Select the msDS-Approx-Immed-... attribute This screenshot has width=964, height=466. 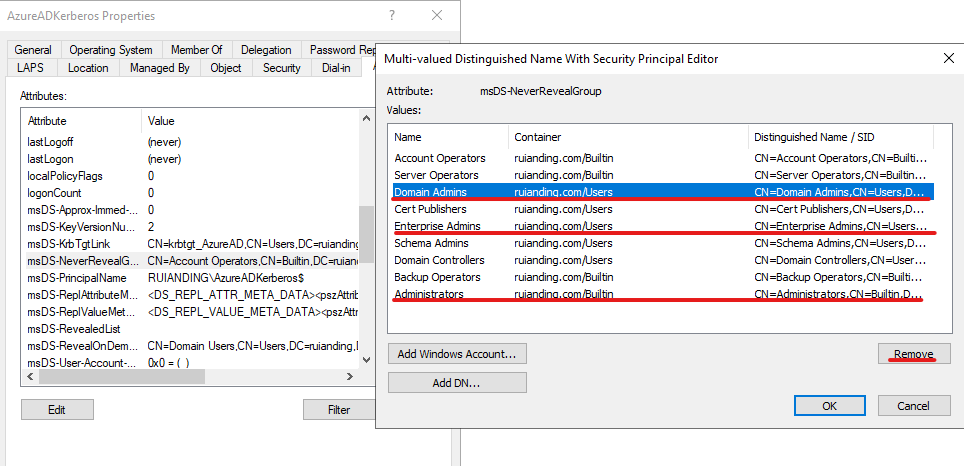pyautogui.click(x=191, y=210)
